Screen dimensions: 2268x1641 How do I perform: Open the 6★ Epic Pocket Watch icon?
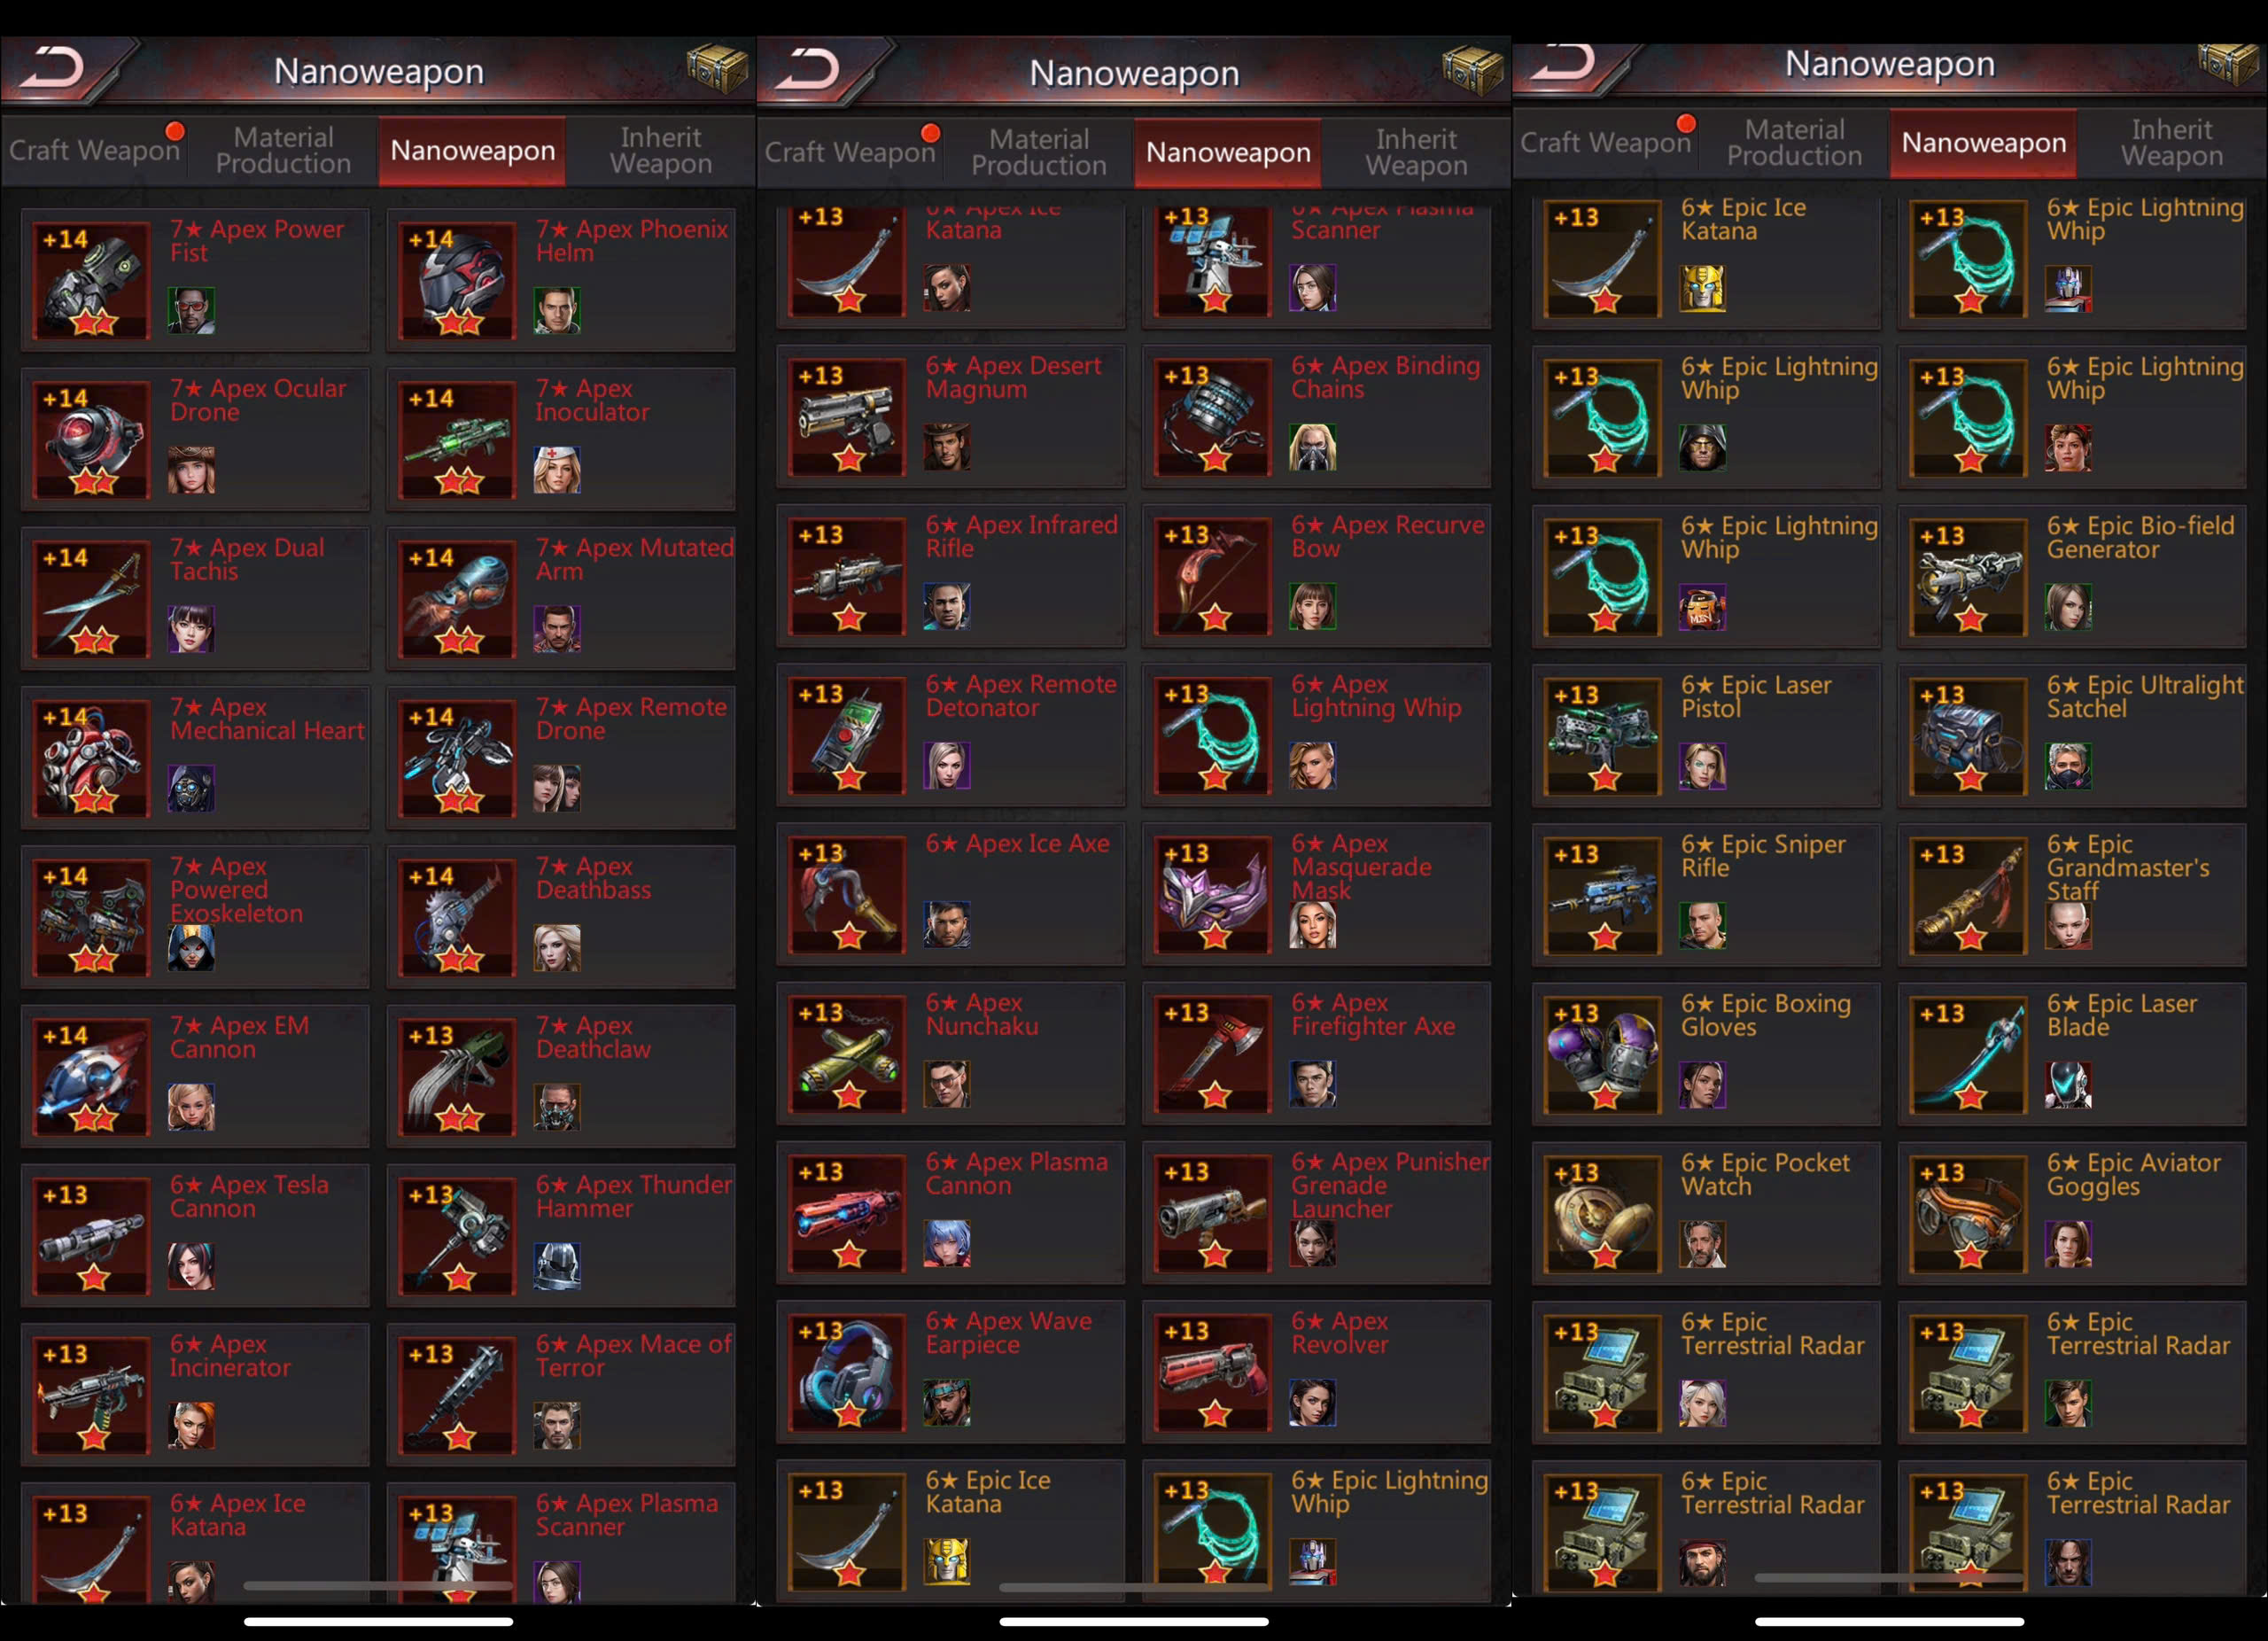(1603, 1214)
